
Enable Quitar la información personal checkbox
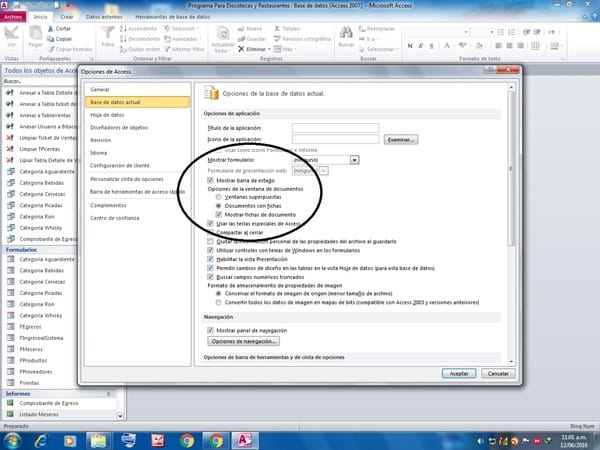click(x=210, y=241)
